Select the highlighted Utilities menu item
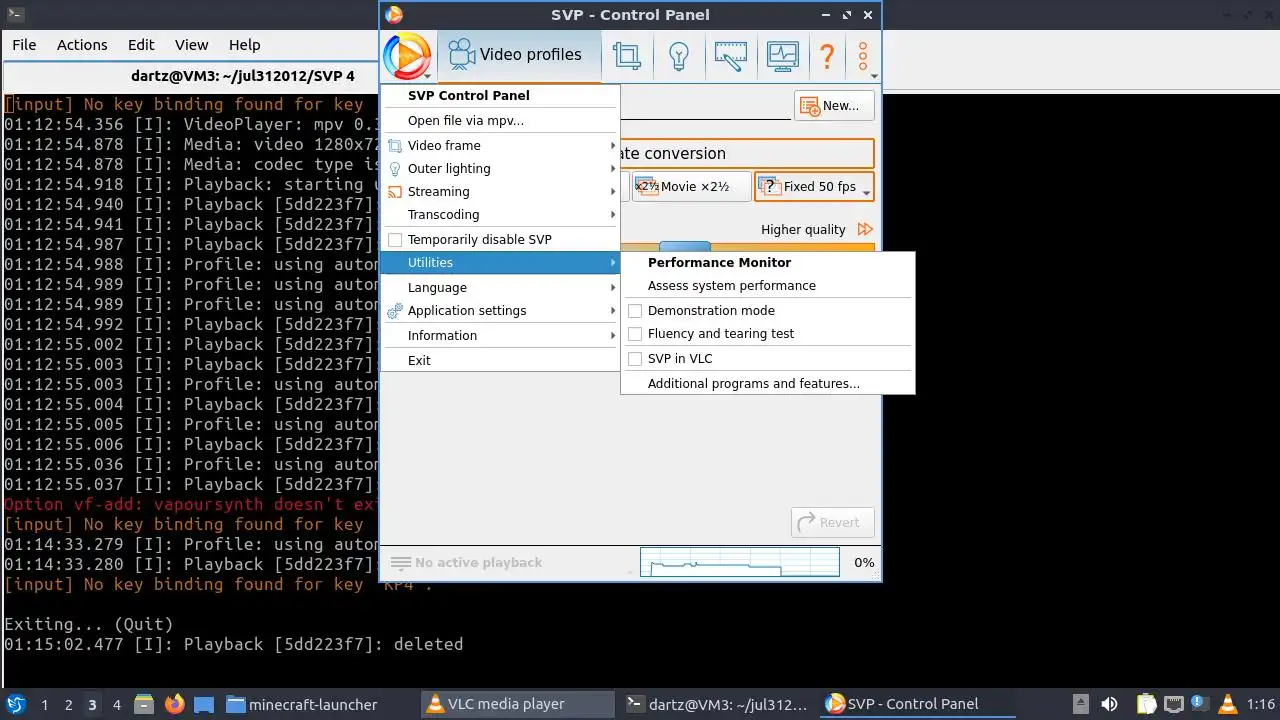The image size is (1280, 720). (500, 263)
